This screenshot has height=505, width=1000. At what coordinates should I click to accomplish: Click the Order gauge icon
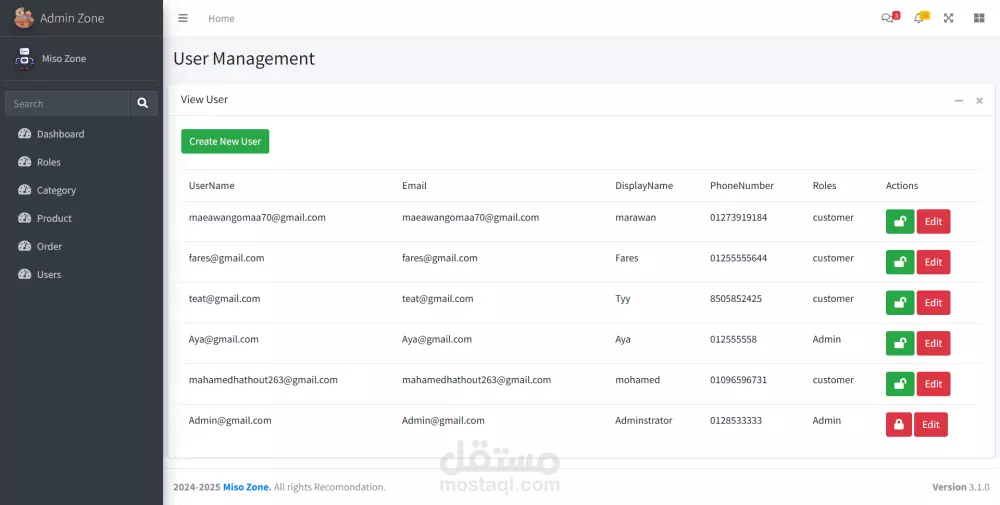point(24,246)
